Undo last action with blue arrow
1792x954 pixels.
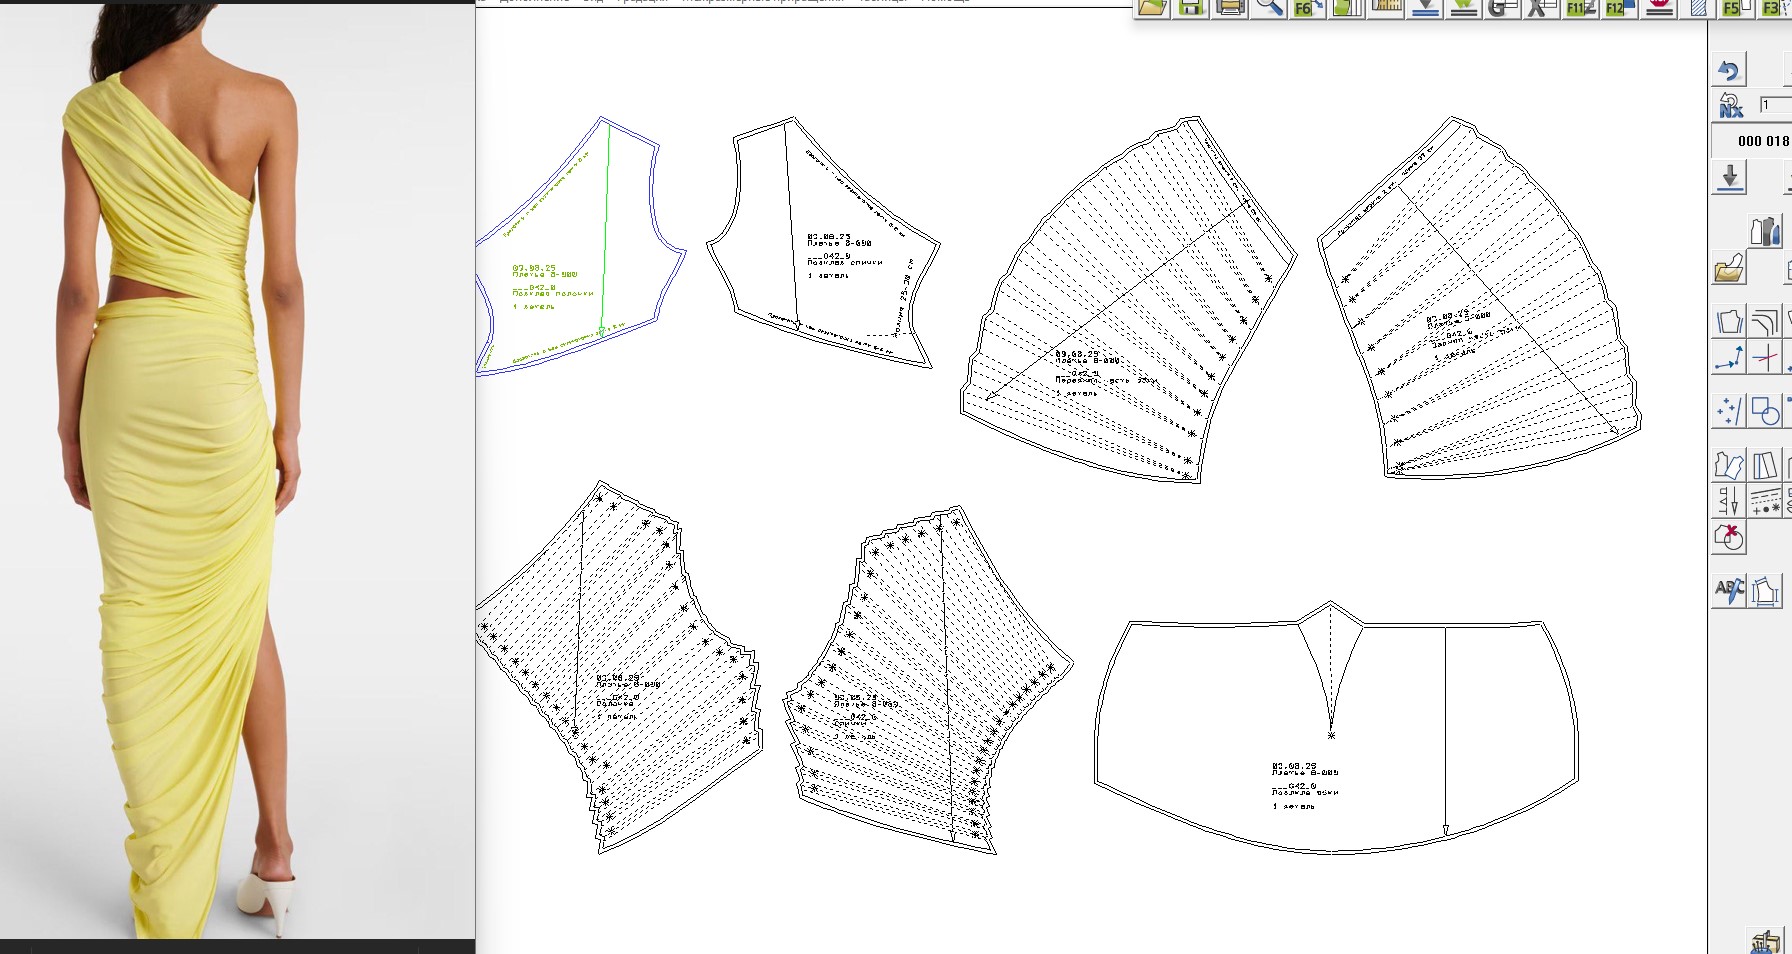(1729, 70)
